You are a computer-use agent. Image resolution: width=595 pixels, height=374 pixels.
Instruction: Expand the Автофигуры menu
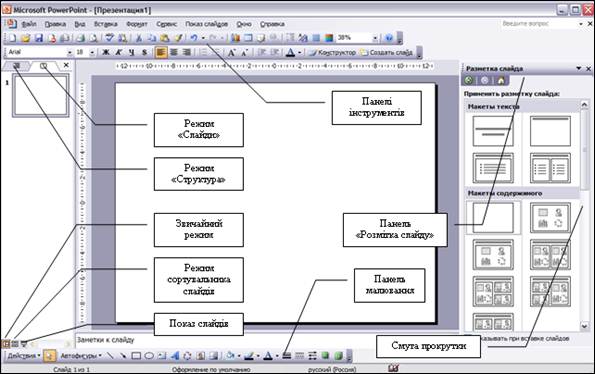pyautogui.click(x=81, y=356)
